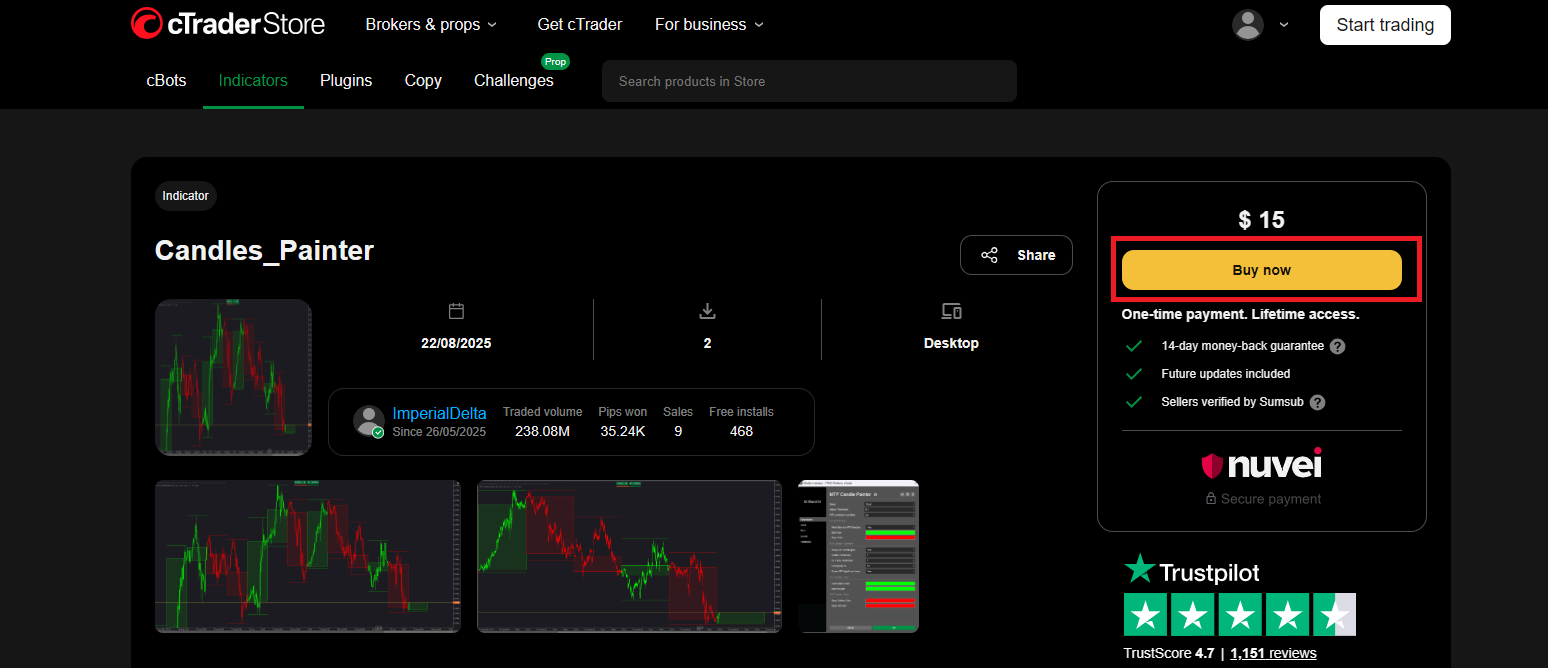Click the cTrader Store logo
This screenshot has height=668, width=1548.
tap(228, 24)
